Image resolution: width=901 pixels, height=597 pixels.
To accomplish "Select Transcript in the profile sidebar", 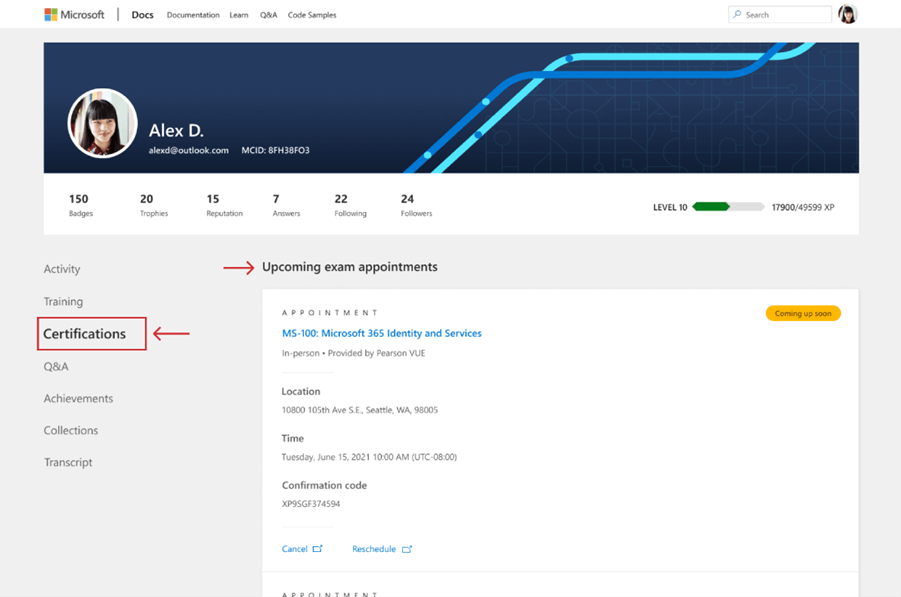I will click(x=68, y=462).
